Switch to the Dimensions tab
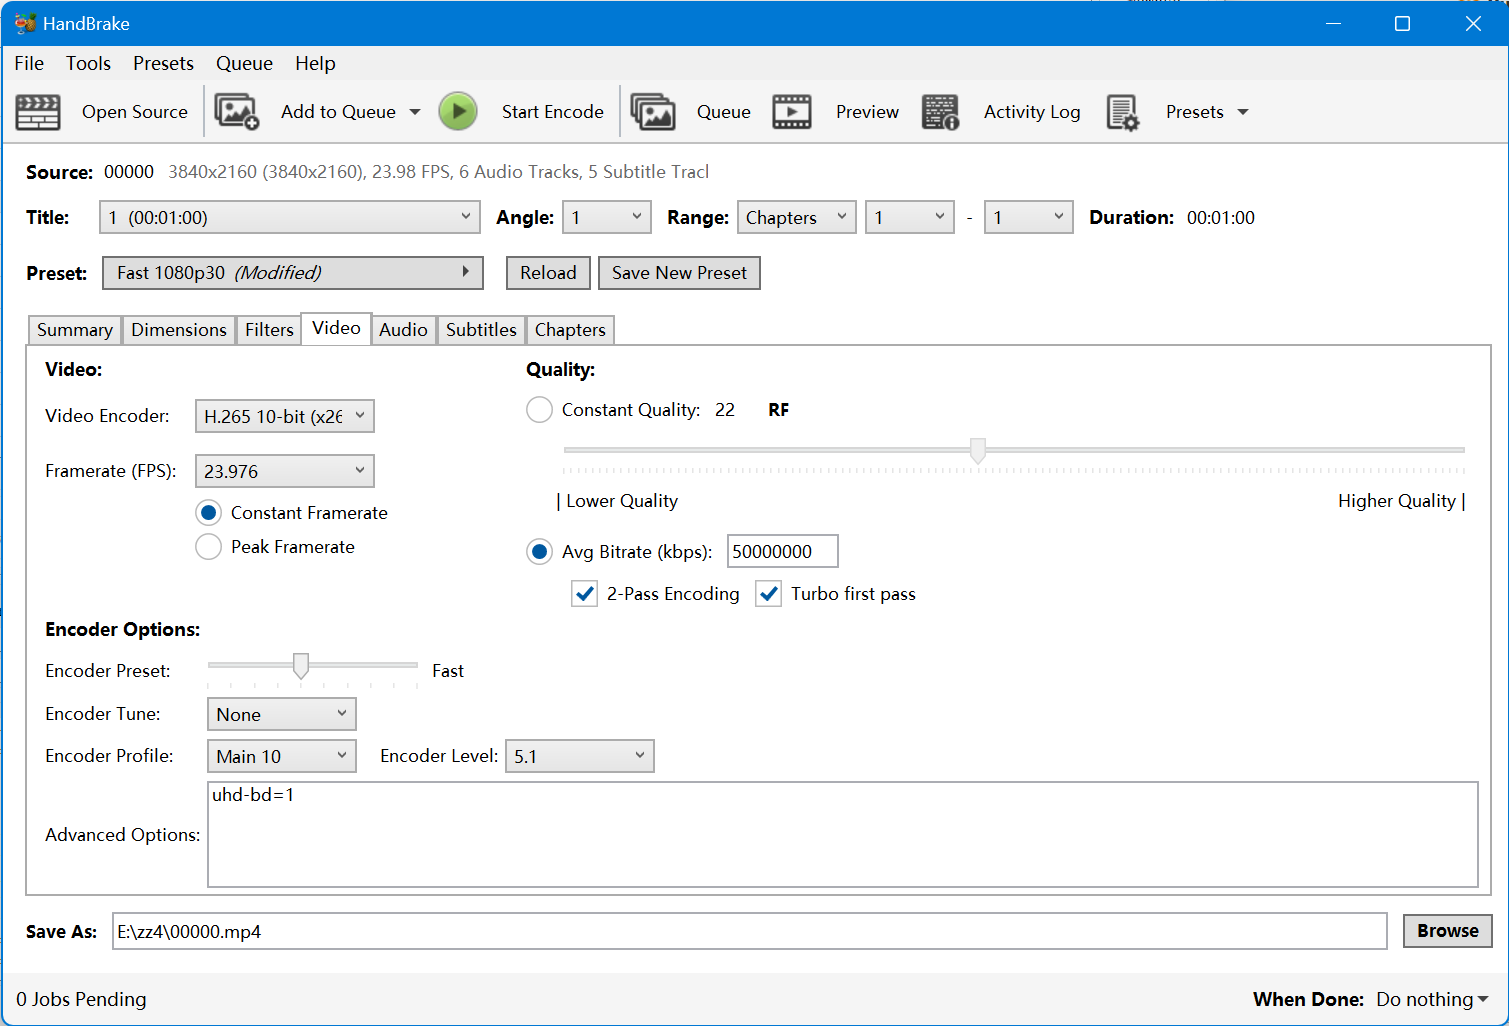Screen dimensions: 1509x1026 coord(179,330)
